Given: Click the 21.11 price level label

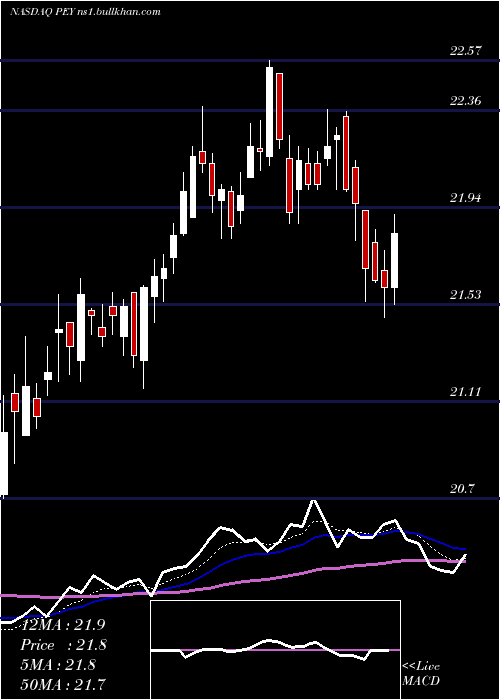Looking at the screenshot, I should [x=466, y=392].
